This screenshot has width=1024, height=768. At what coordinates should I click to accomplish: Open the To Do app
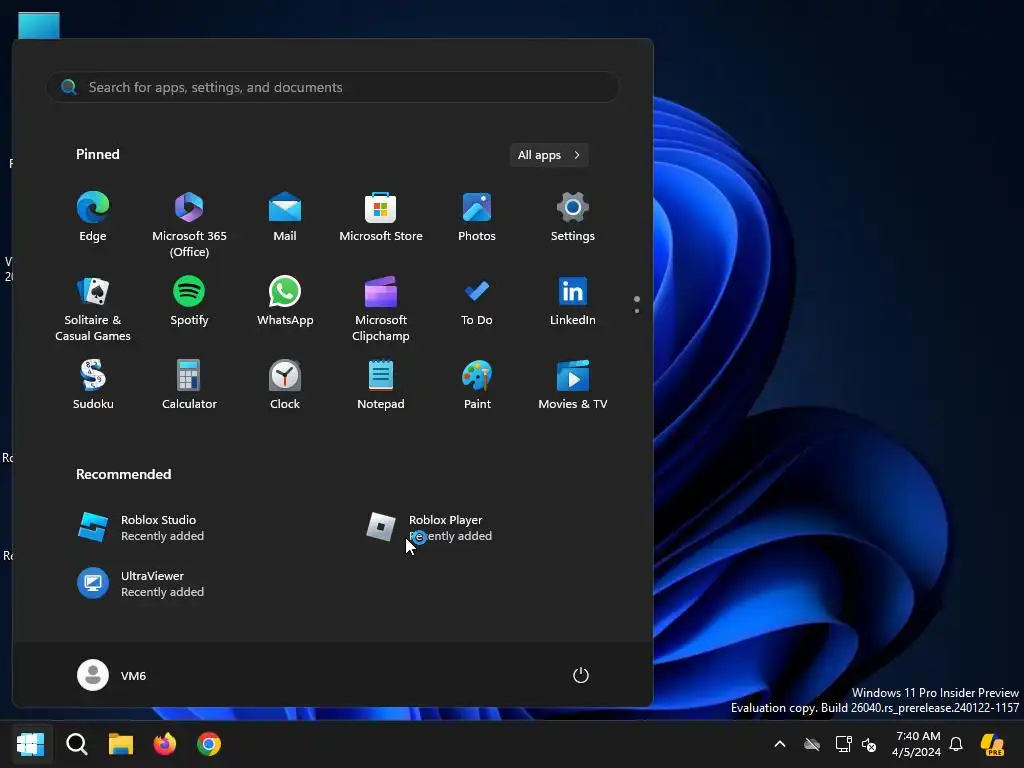tap(477, 301)
